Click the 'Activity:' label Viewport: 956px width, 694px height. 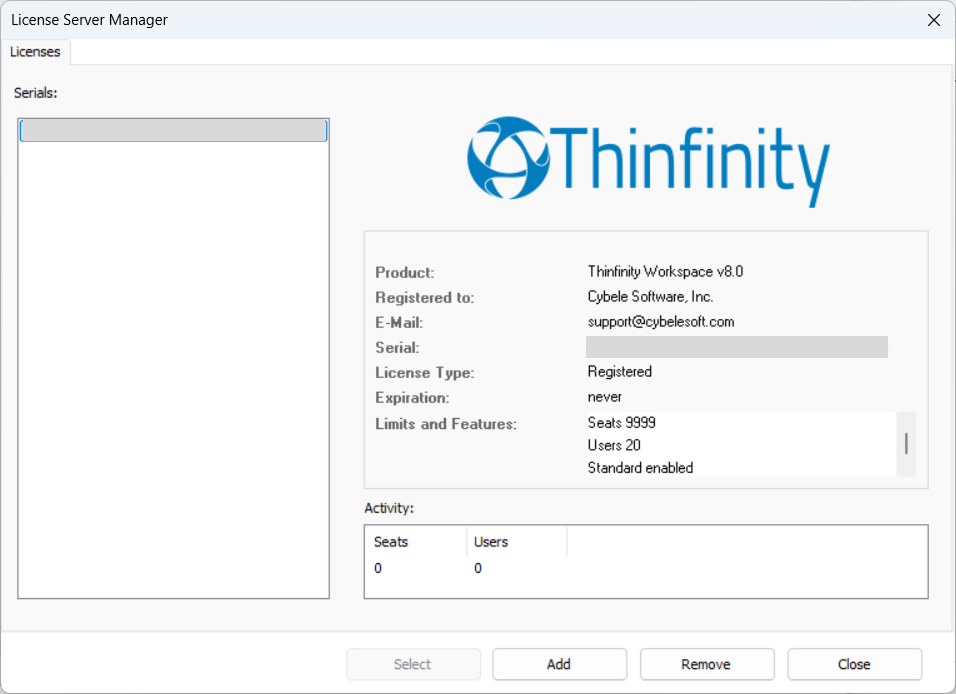pyautogui.click(x=389, y=508)
